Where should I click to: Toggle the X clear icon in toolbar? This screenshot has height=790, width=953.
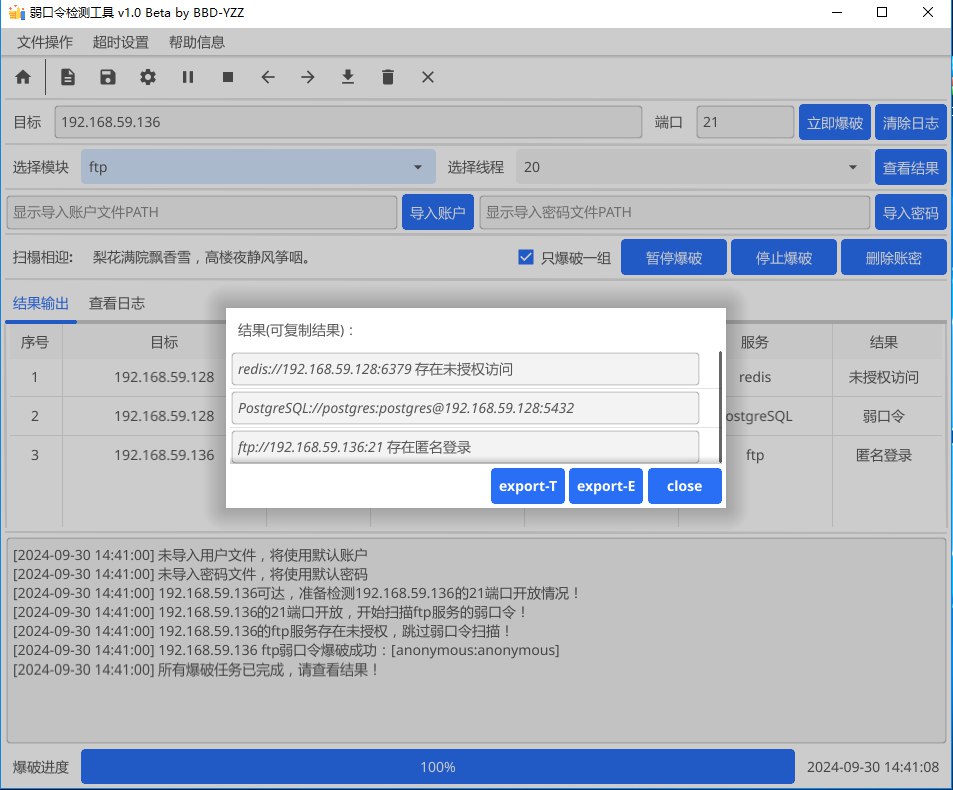(427, 77)
